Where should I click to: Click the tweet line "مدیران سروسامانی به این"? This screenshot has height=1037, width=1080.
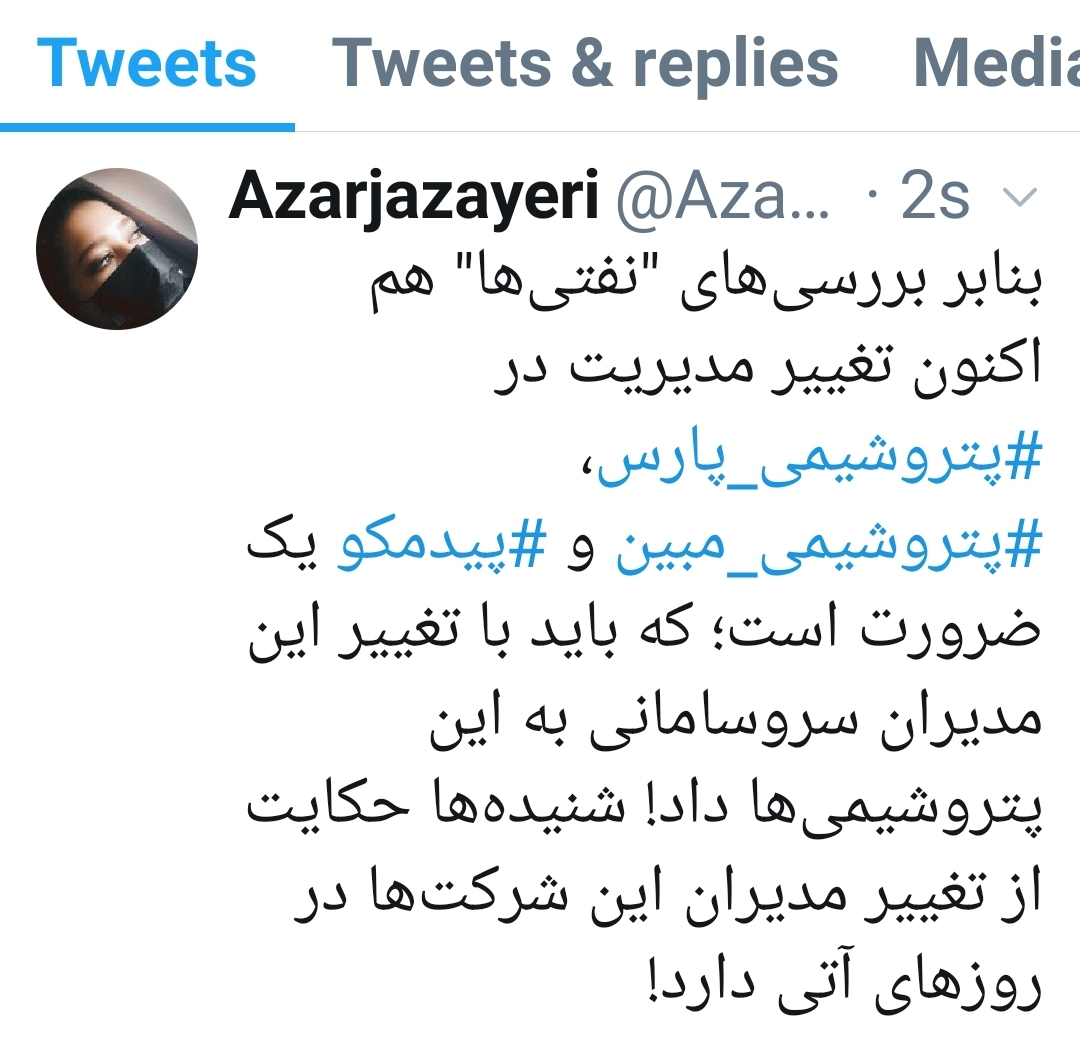[x=735, y=720]
